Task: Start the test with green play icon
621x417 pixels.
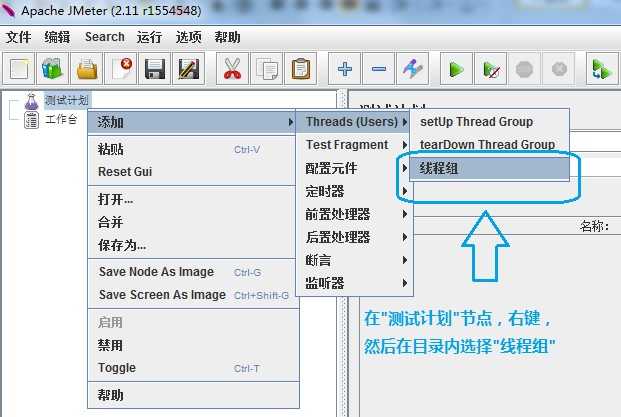Action: pos(457,69)
